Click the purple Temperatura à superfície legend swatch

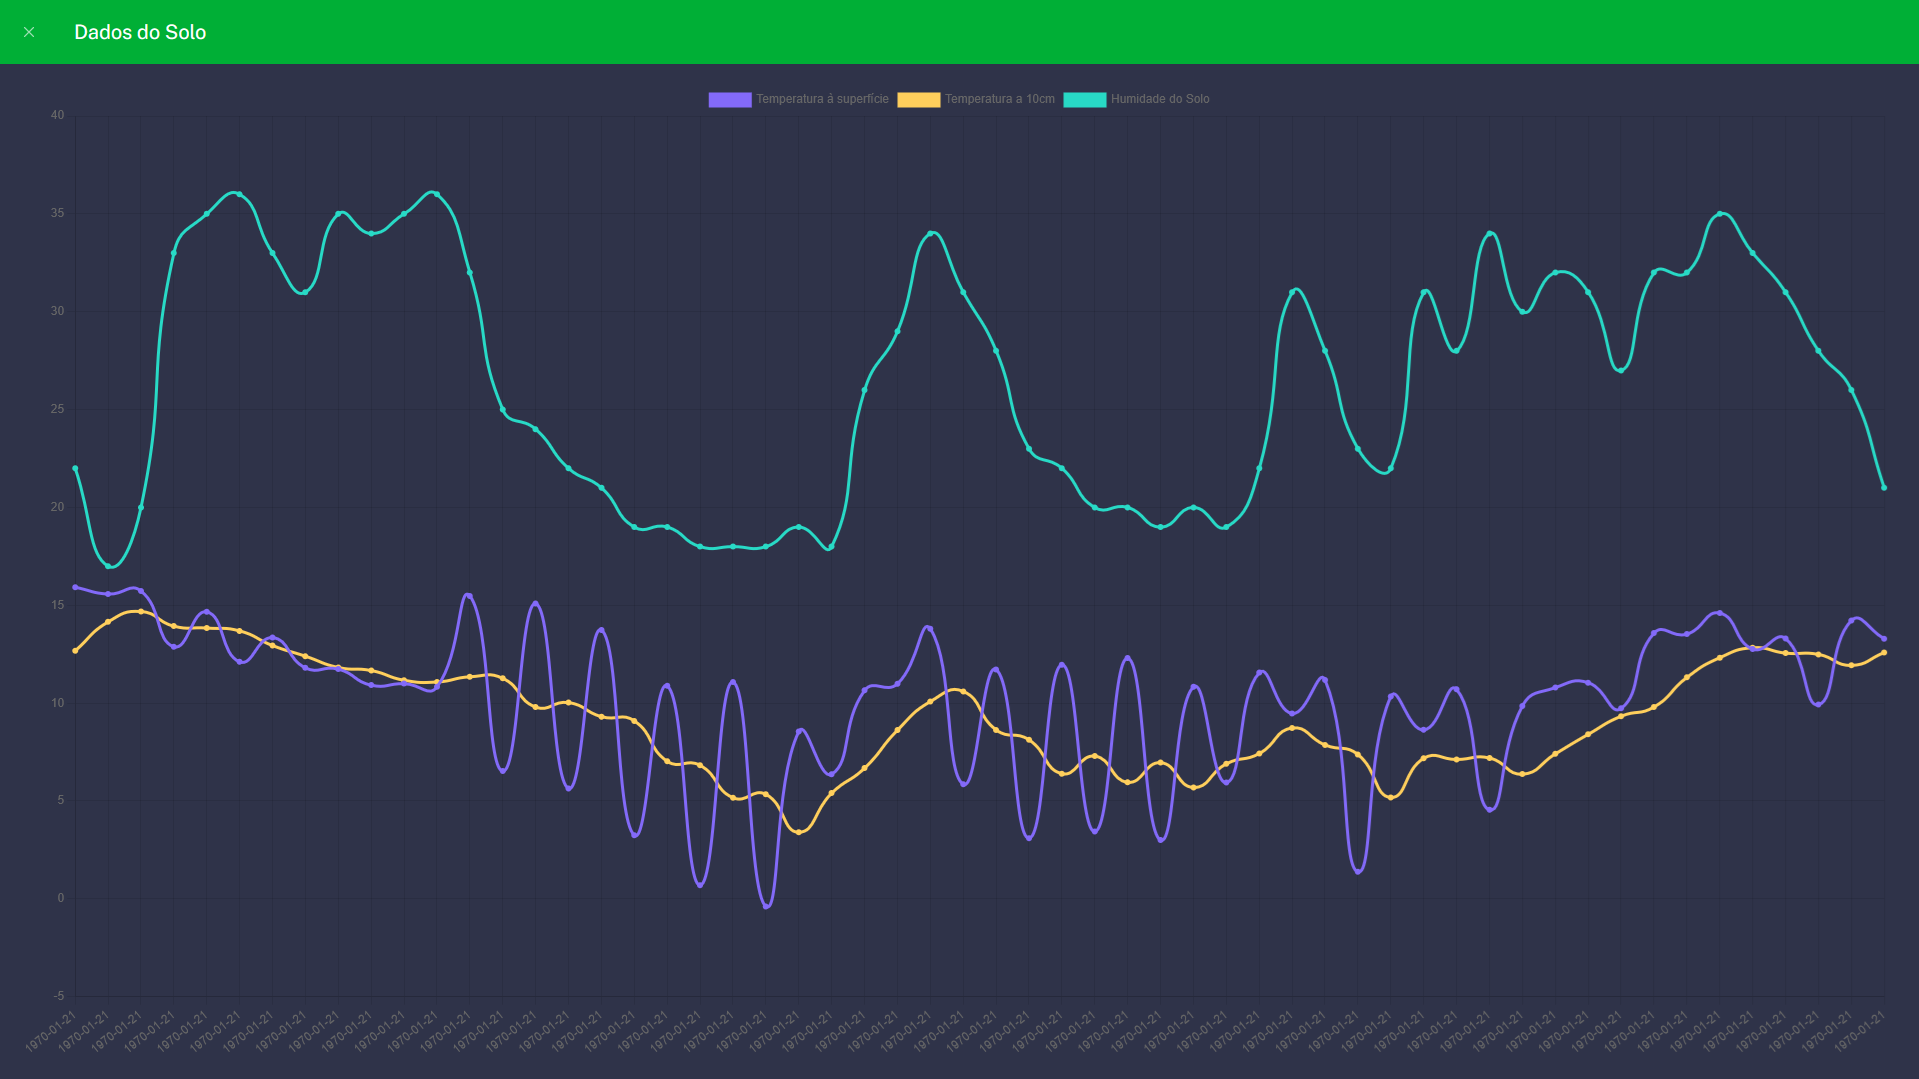click(729, 99)
